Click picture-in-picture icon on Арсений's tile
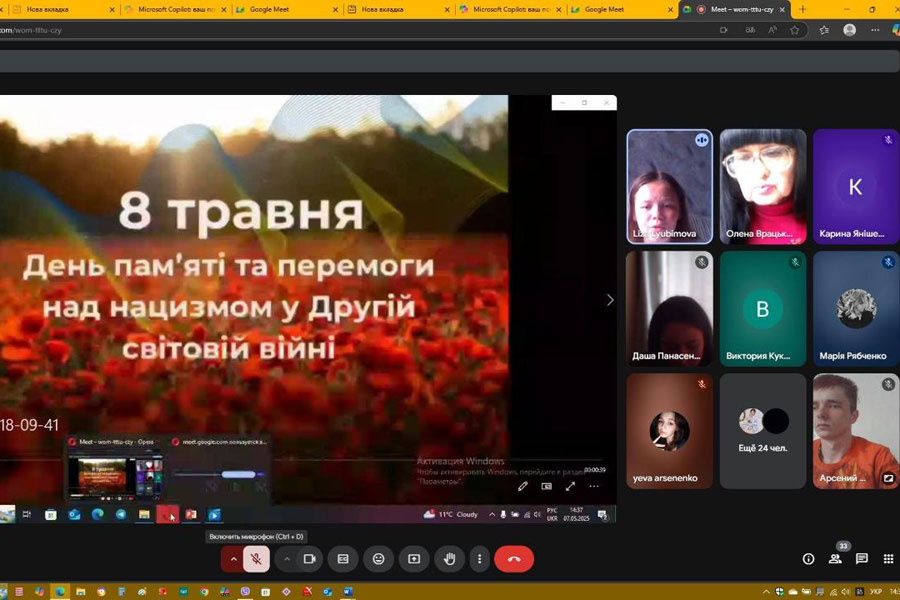 (888, 478)
